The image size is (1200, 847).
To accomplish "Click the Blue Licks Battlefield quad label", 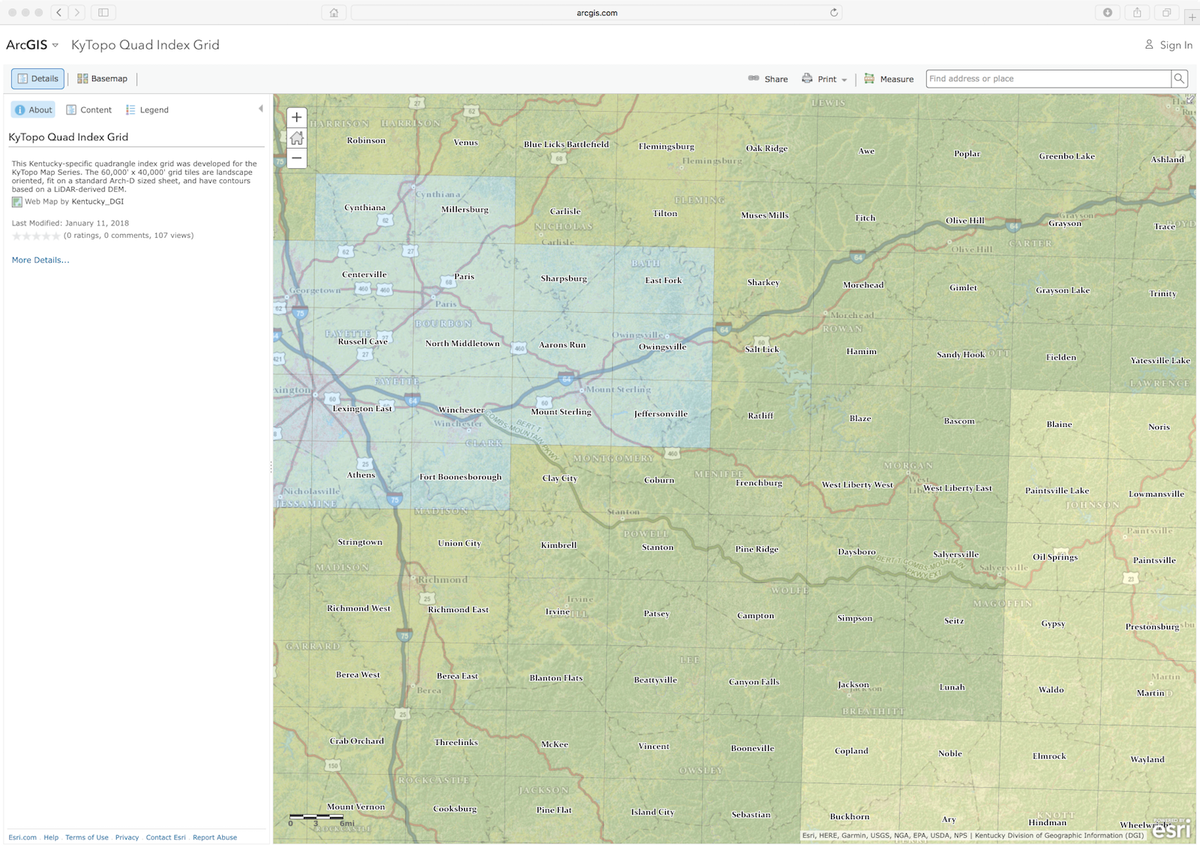I will pos(566,144).
